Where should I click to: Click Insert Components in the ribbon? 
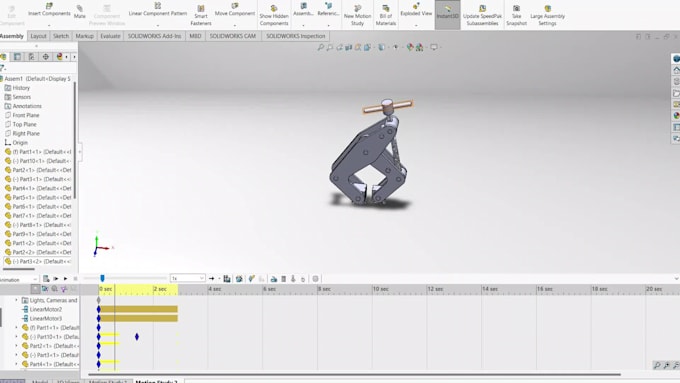tap(49, 10)
